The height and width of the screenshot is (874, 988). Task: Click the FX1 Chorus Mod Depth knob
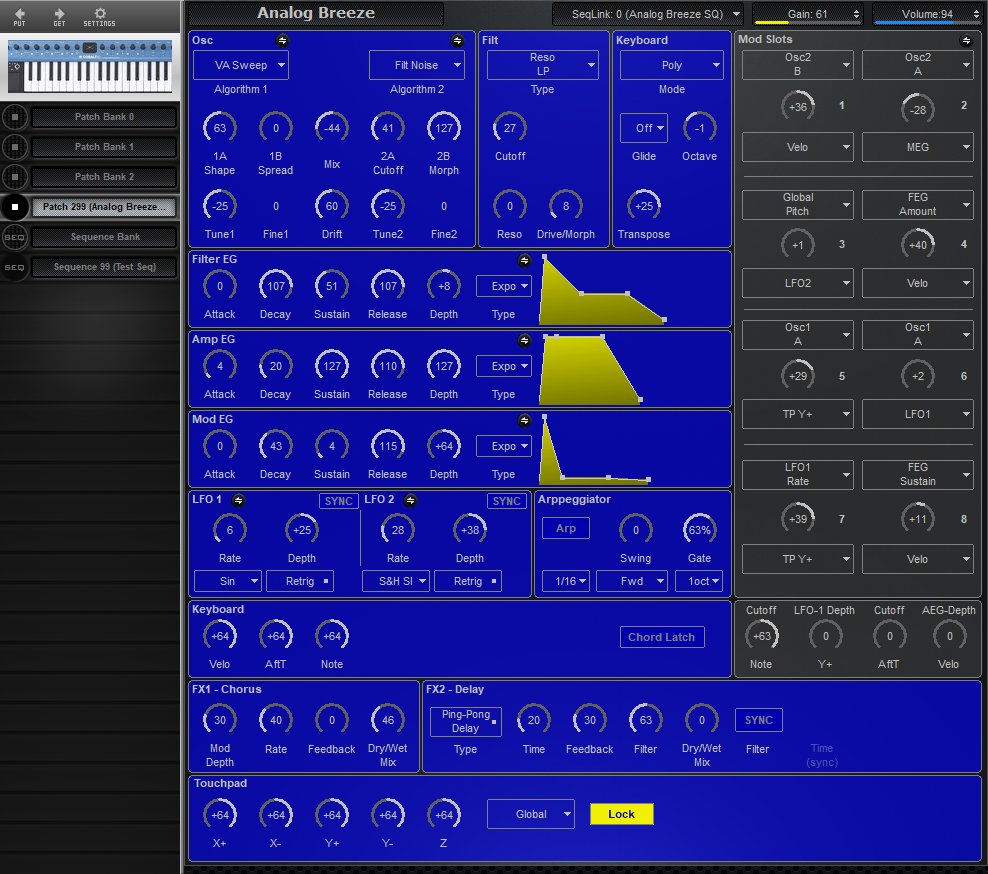pyautogui.click(x=219, y=720)
